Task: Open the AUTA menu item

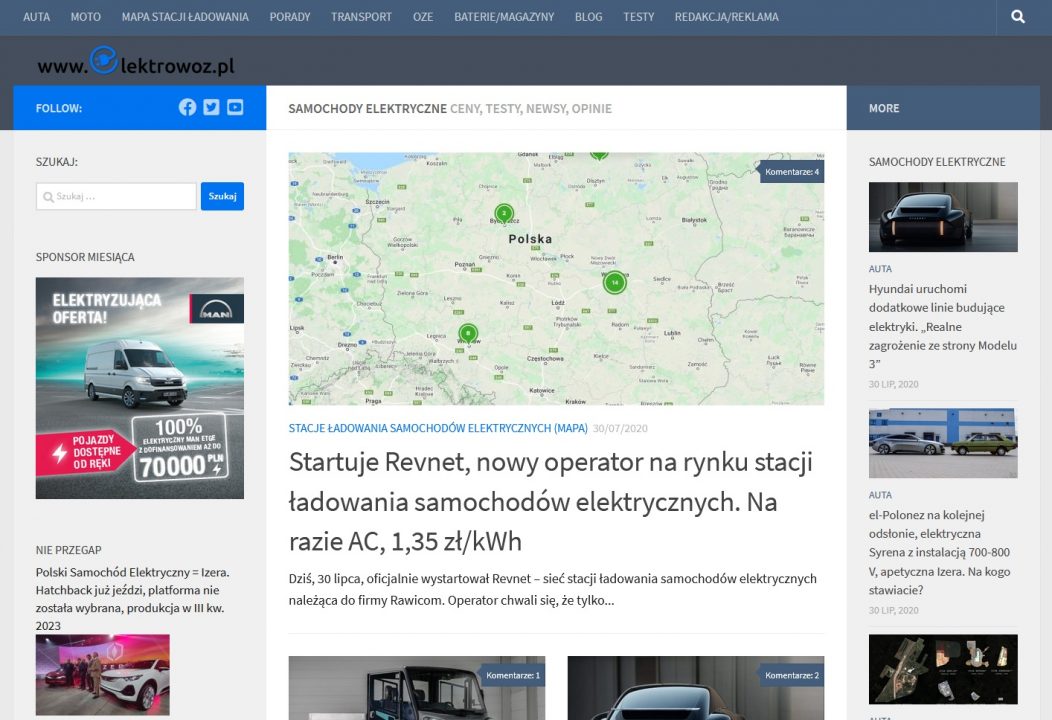Action: (x=36, y=17)
